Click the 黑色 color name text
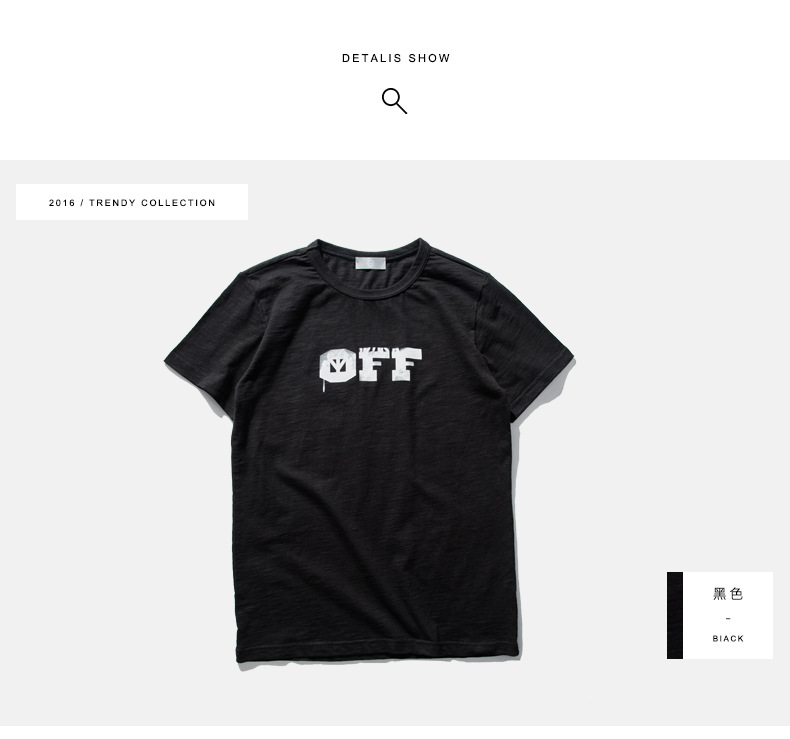 point(728,594)
